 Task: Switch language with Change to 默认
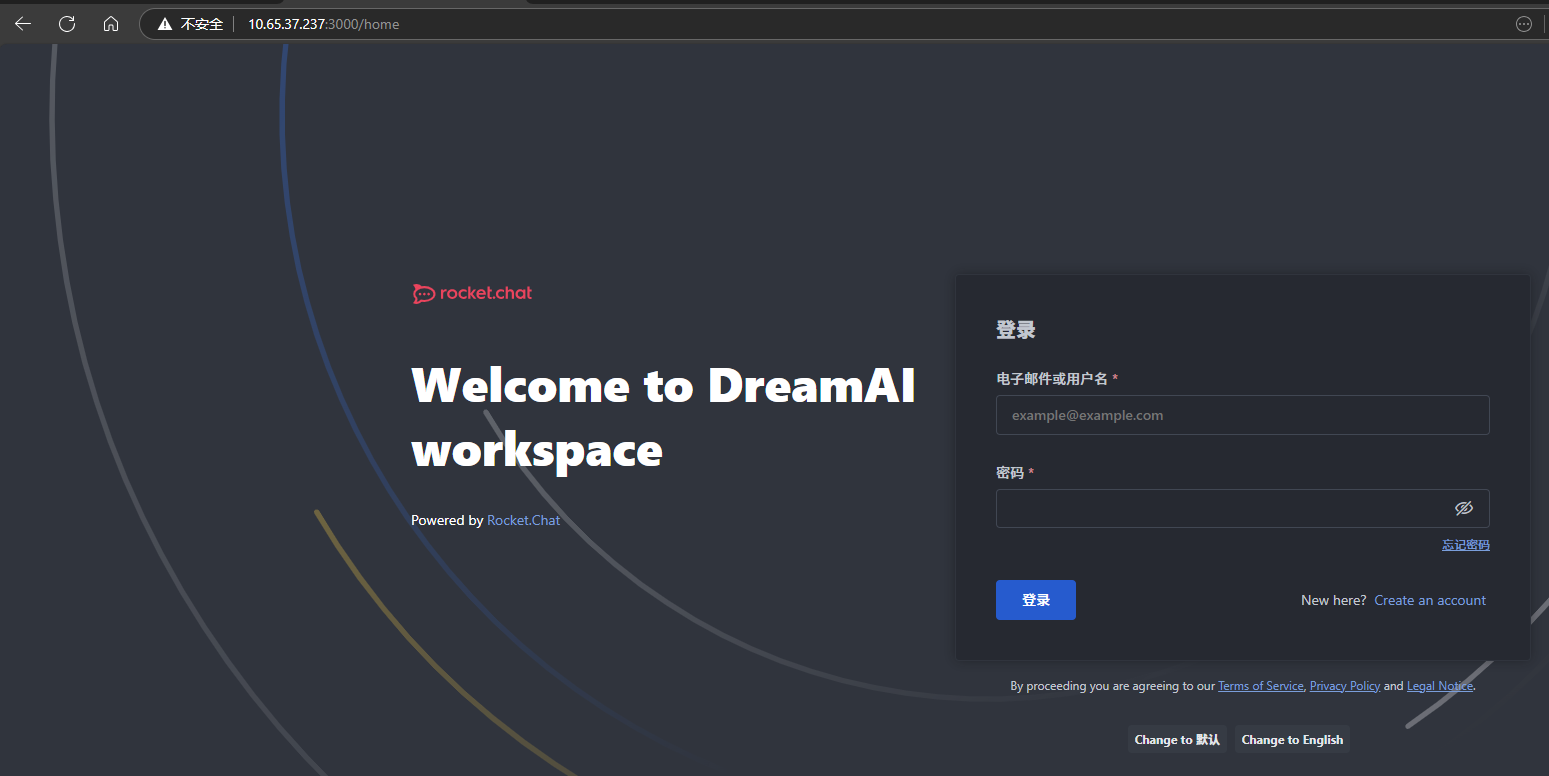pos(1177,740)
